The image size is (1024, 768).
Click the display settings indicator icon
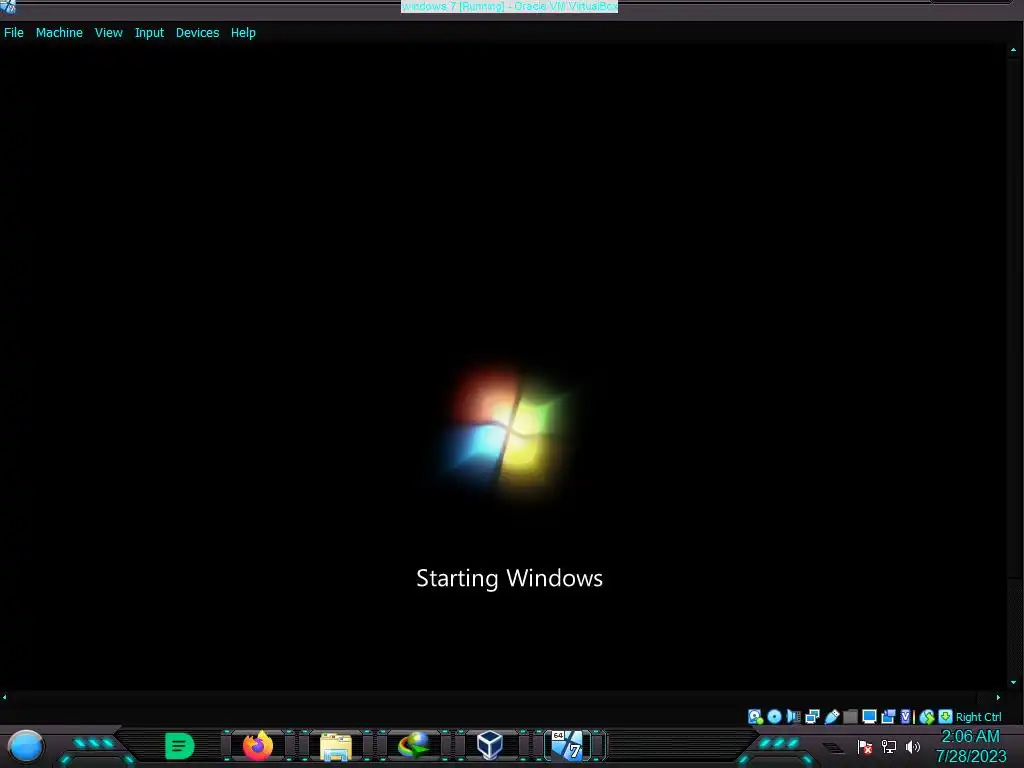869,716
